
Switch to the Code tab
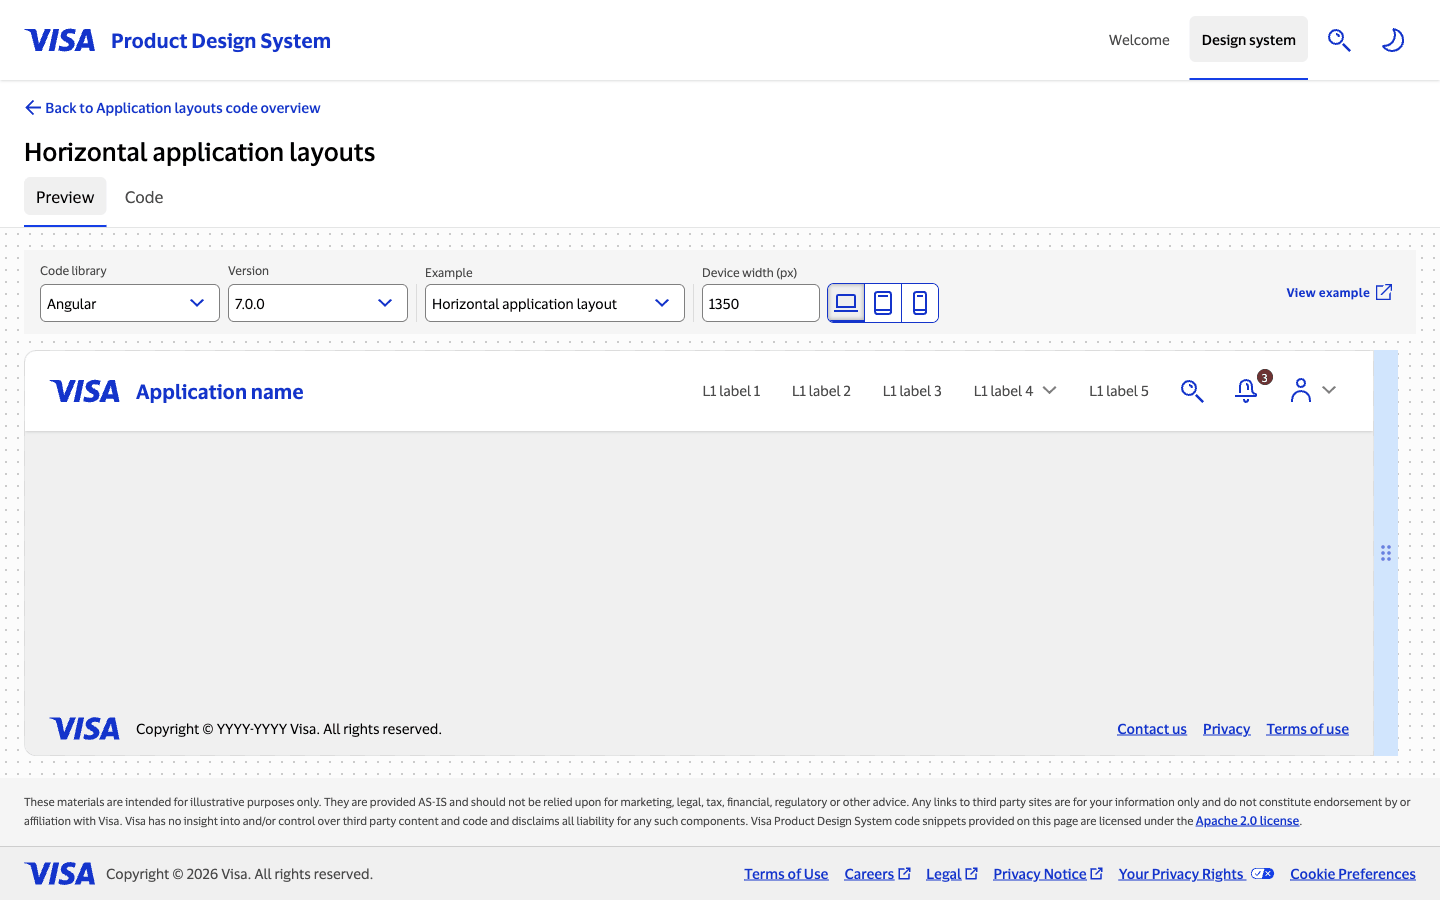tap(144, 197)
